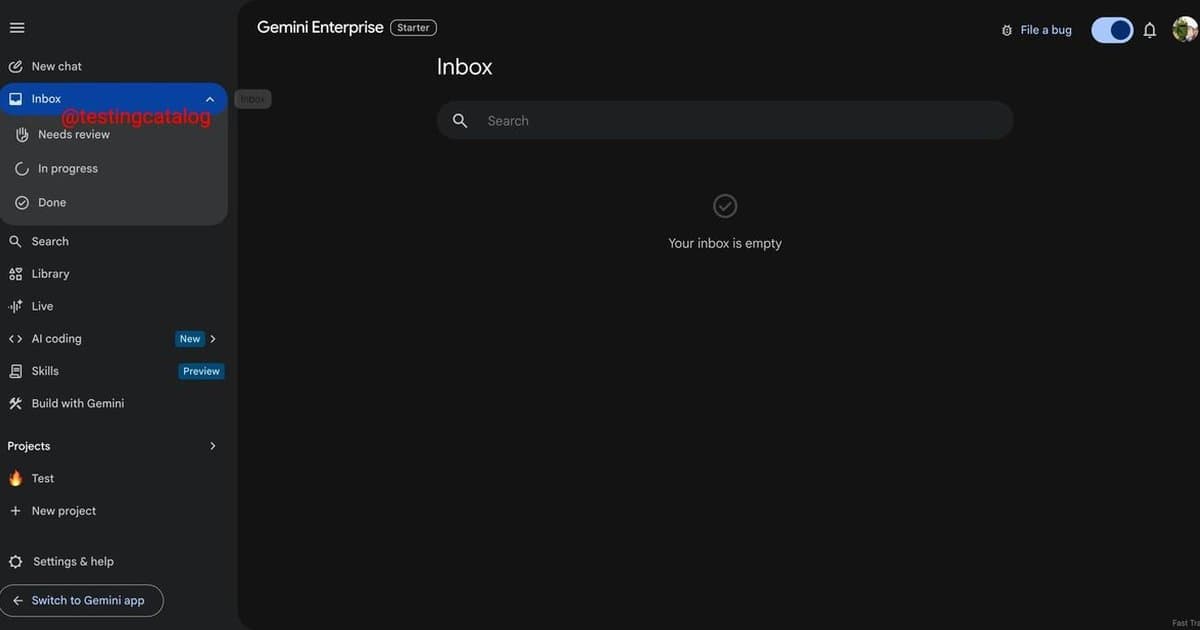Click the bug icon next to File a bug

[1006, 31]
